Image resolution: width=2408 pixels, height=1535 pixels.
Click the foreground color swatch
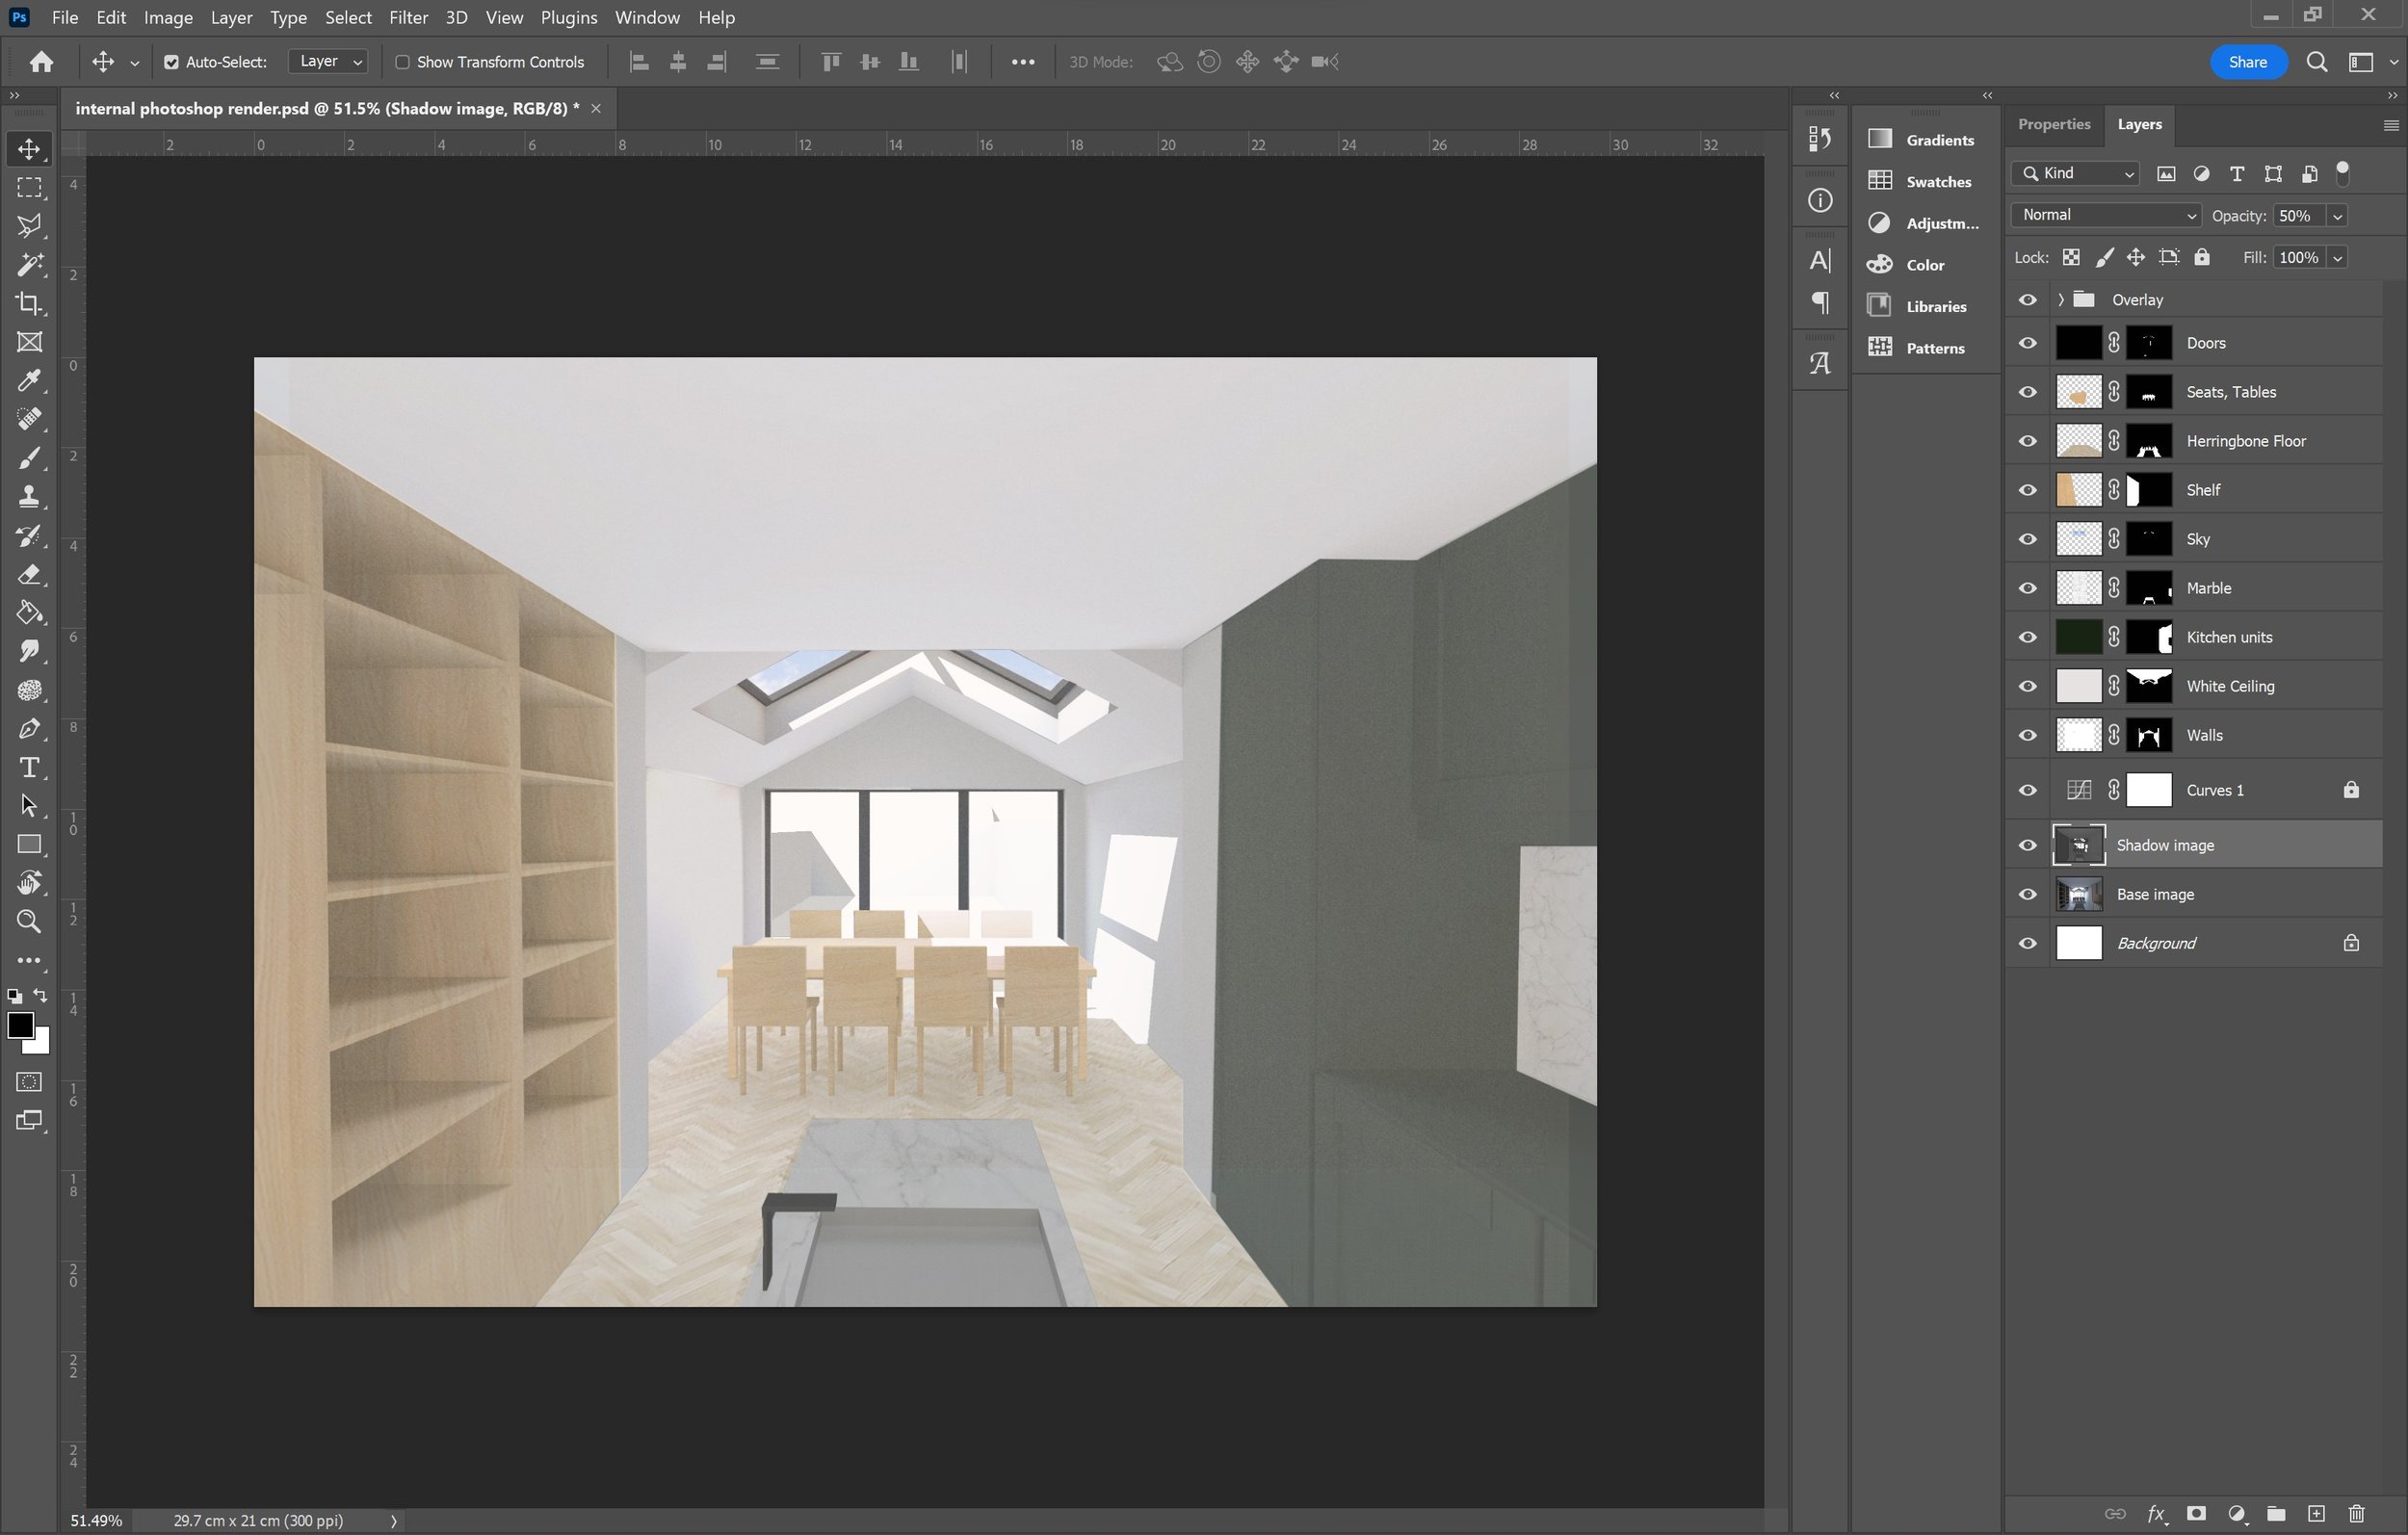coord(18,1025)
